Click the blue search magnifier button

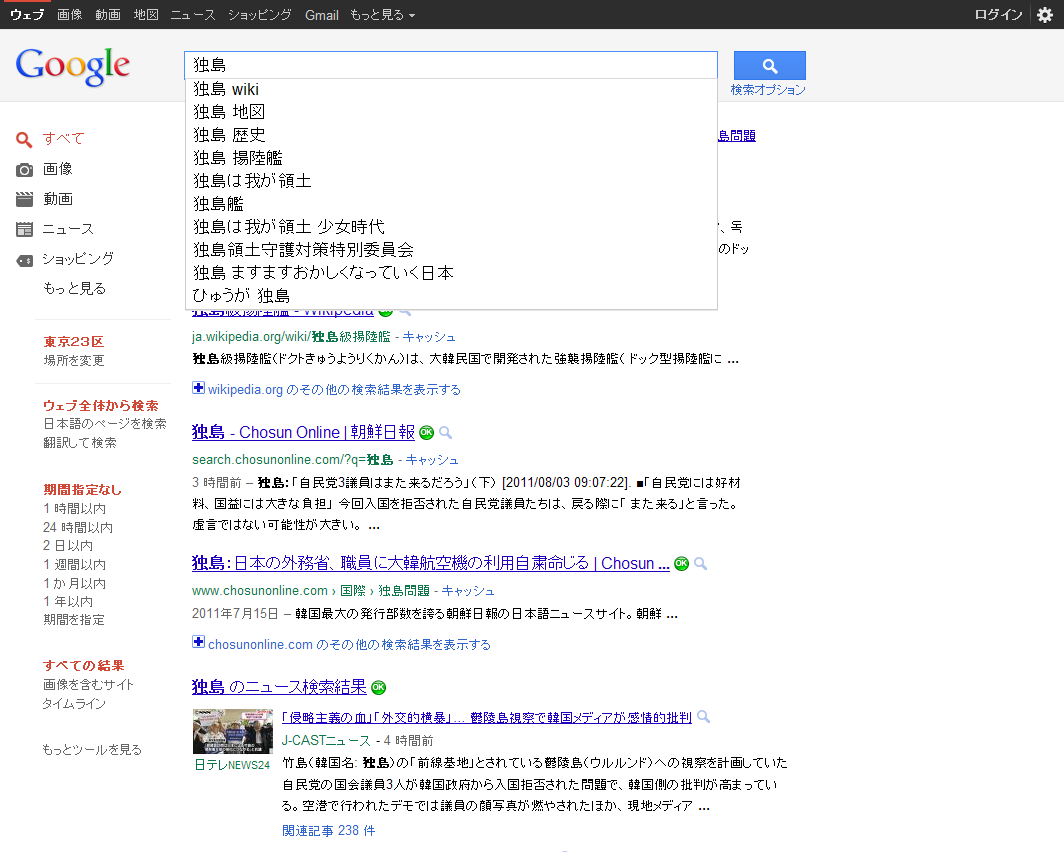(770, 66)
